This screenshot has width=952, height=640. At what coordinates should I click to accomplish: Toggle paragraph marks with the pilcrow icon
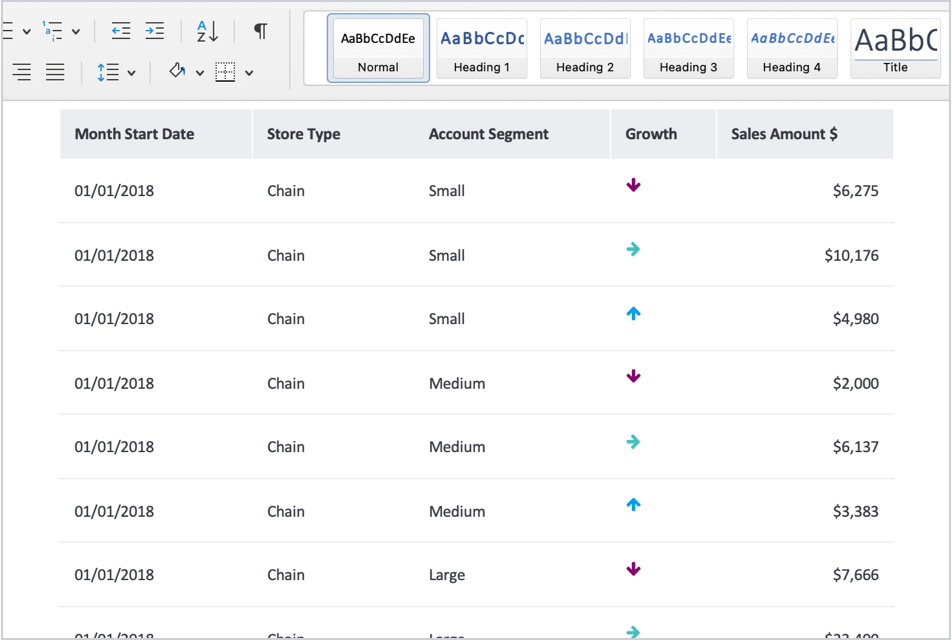tap(260, 31)
